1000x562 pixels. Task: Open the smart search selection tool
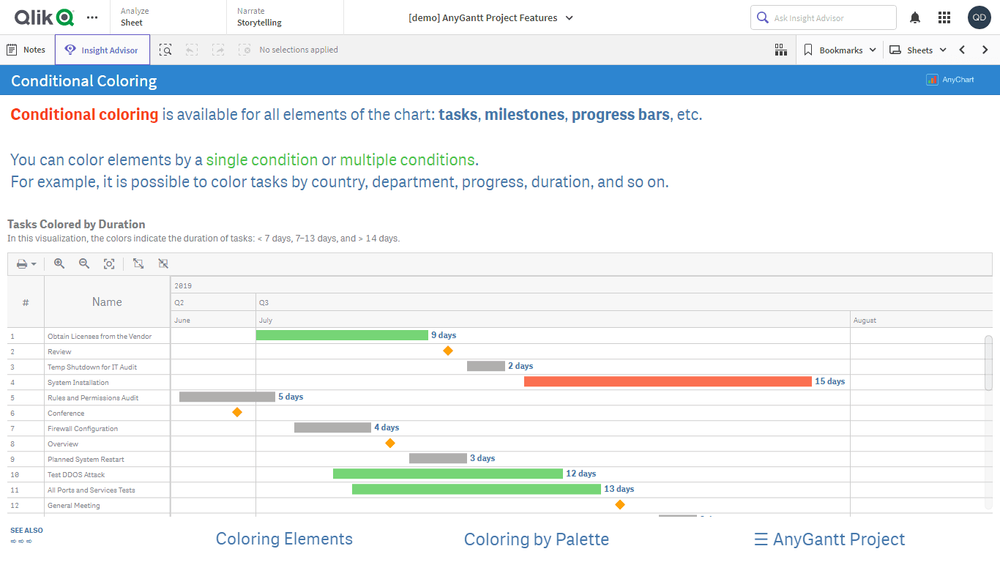pos(166,50)
